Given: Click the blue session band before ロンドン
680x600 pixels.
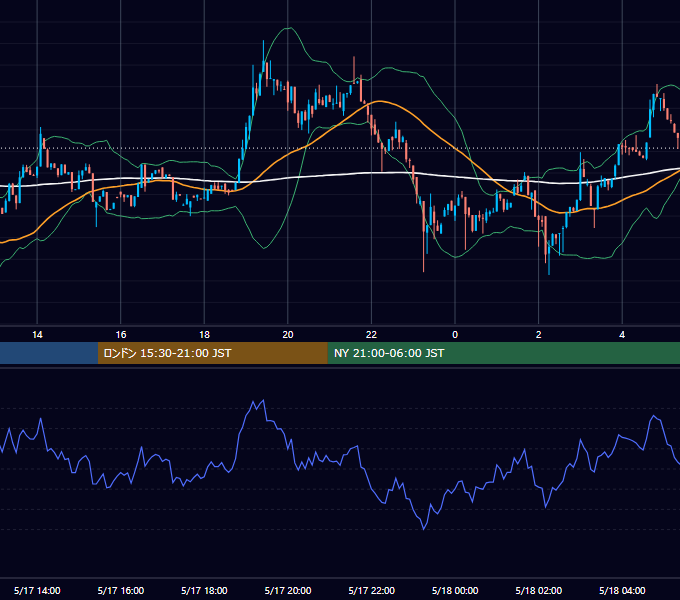Looking at the screenshot, I should [x=49, y=353].
